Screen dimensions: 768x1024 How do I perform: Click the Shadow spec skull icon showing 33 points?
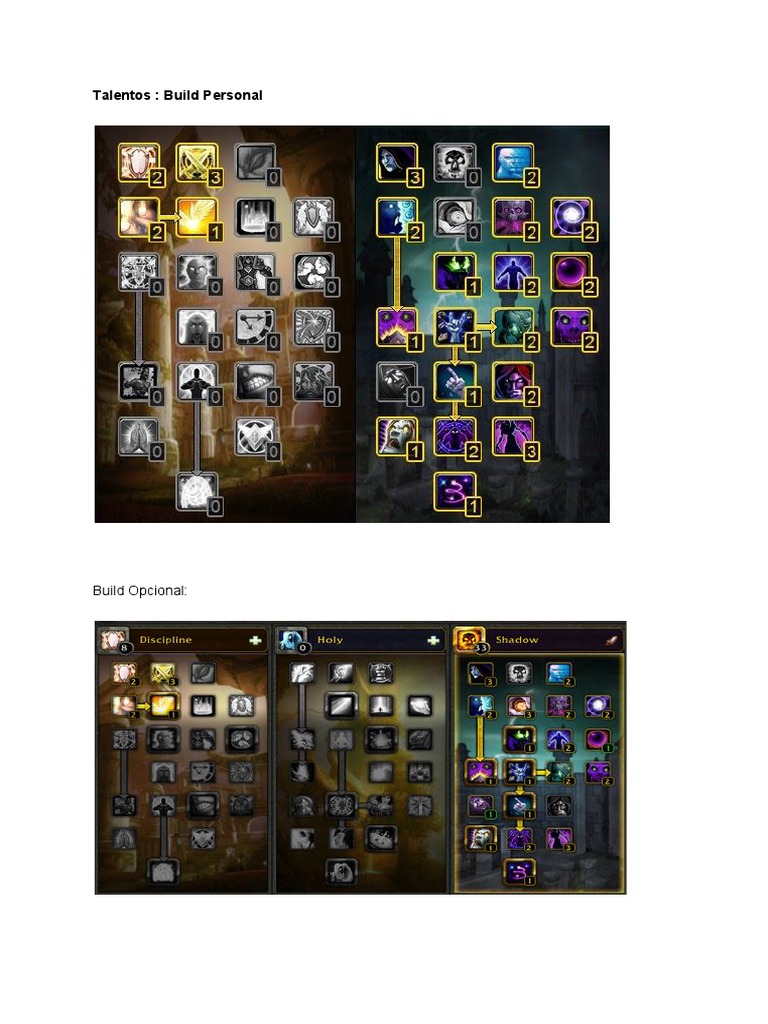(x=468, y=639)
